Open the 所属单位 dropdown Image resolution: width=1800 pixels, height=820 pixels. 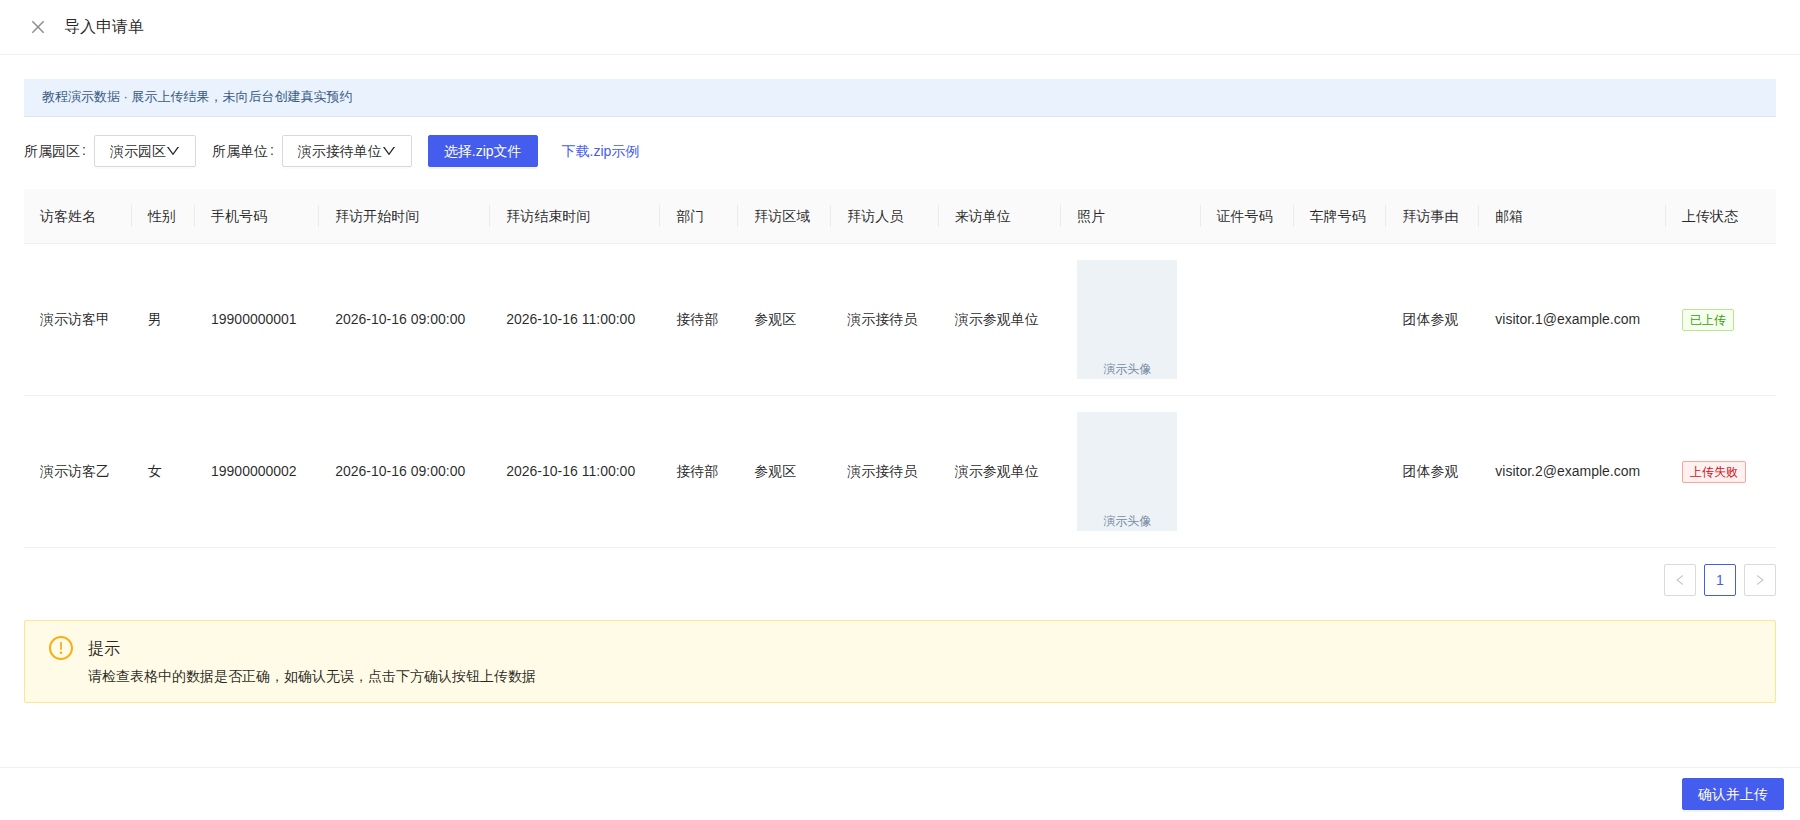click(347, 151)
